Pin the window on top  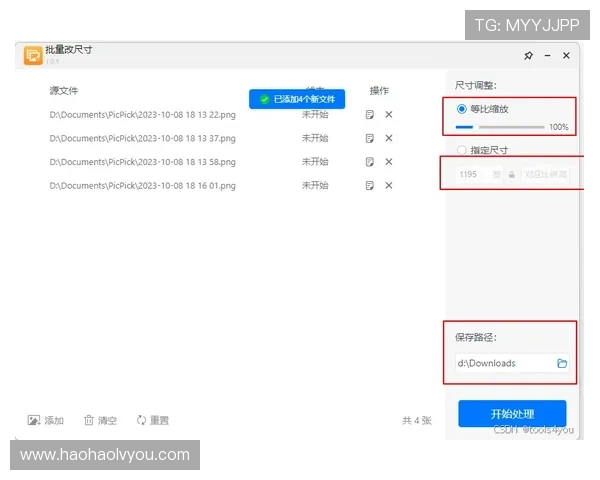click(x=528, y=56)
